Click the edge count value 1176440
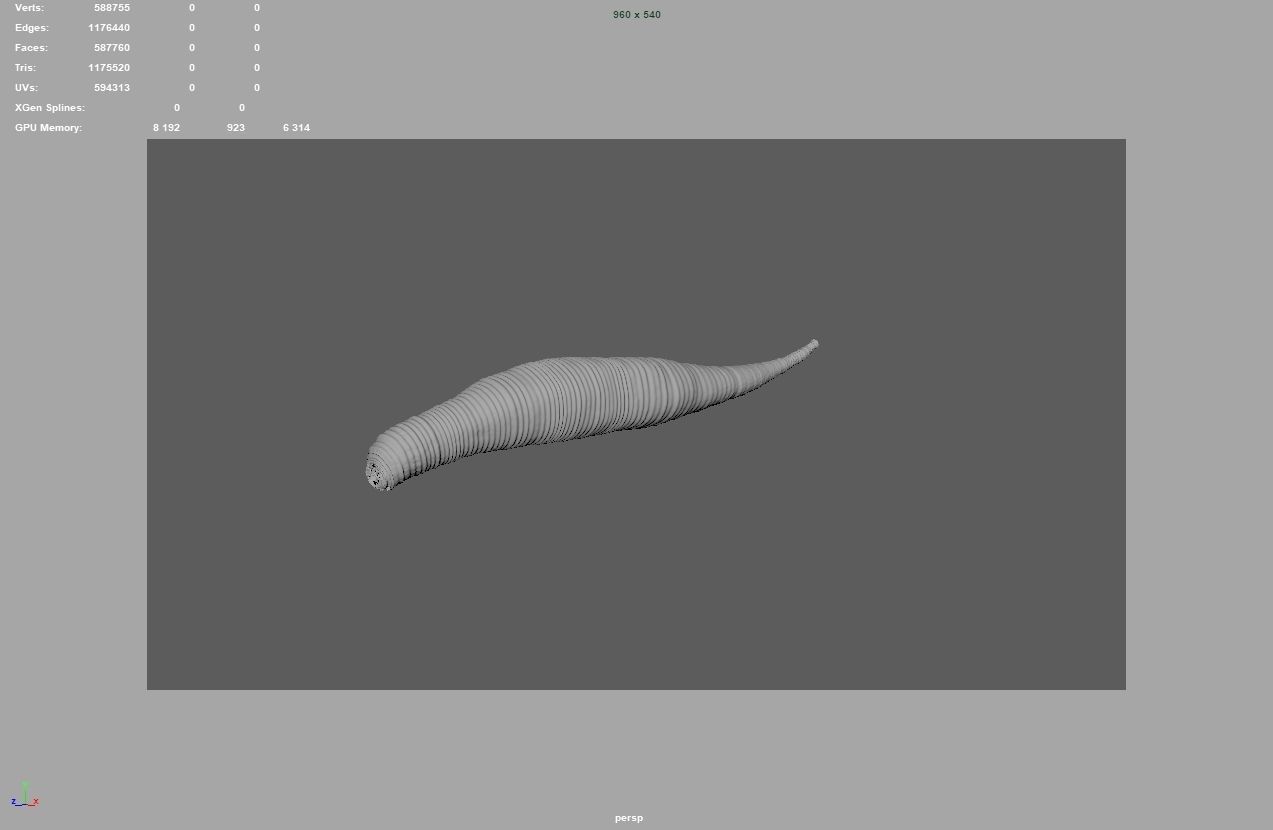The image size is (1273, 830). [109, 28]
